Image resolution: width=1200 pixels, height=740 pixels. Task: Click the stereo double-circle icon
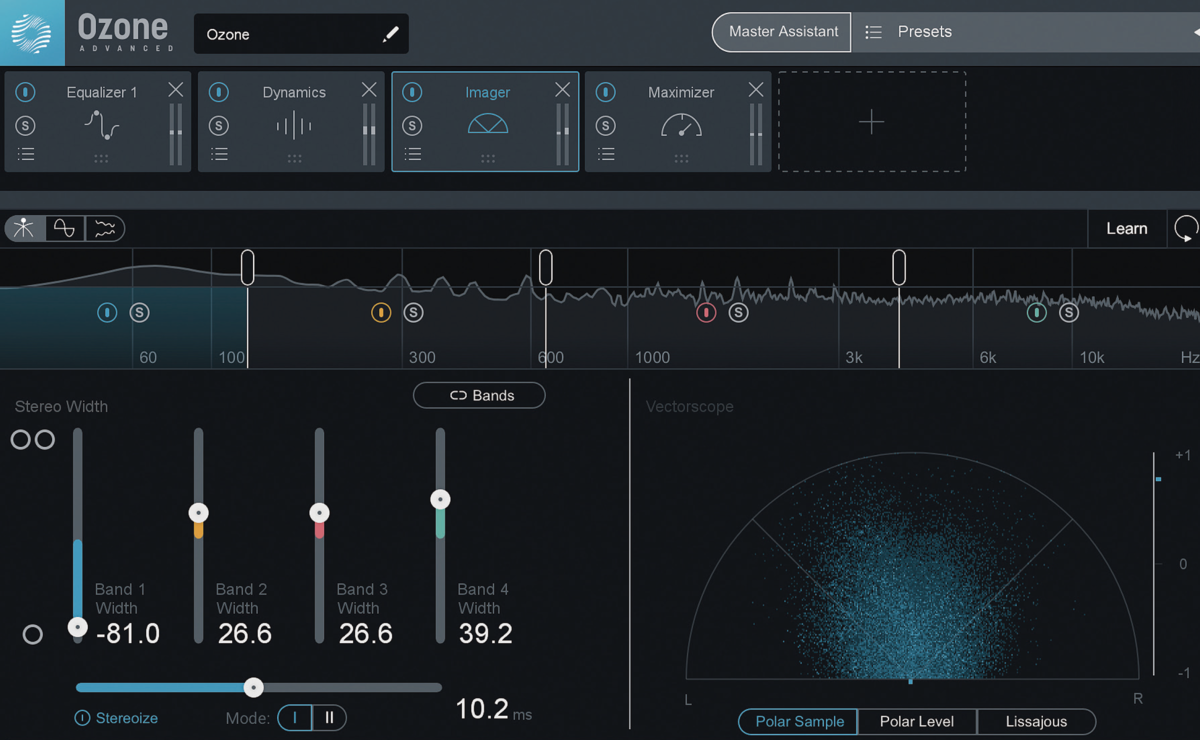point(33,440)
